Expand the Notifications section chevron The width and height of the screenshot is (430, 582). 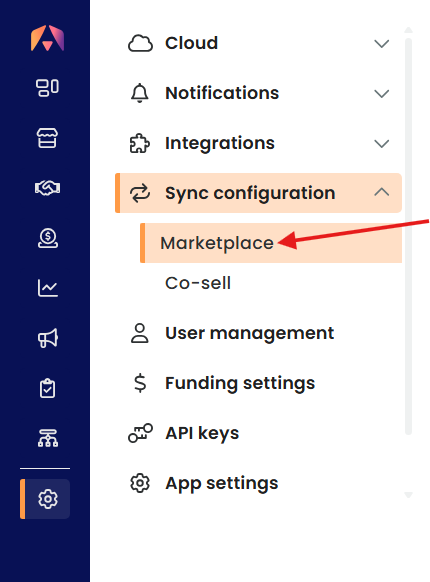coord(381,93)
